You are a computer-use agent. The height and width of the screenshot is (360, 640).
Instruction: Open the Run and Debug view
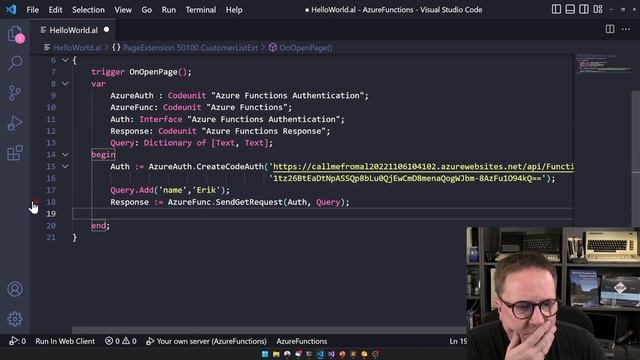[x=15, y=123]
